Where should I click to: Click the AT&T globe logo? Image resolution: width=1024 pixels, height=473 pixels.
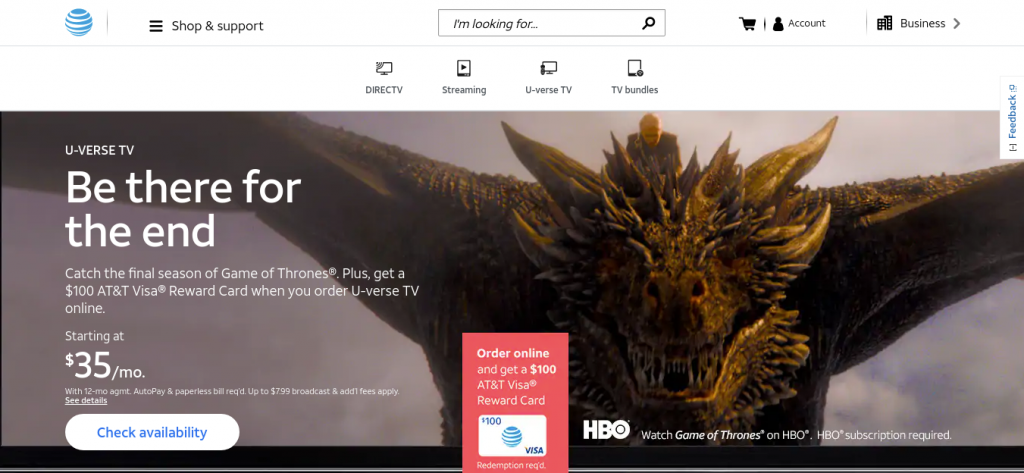(80, 23)
